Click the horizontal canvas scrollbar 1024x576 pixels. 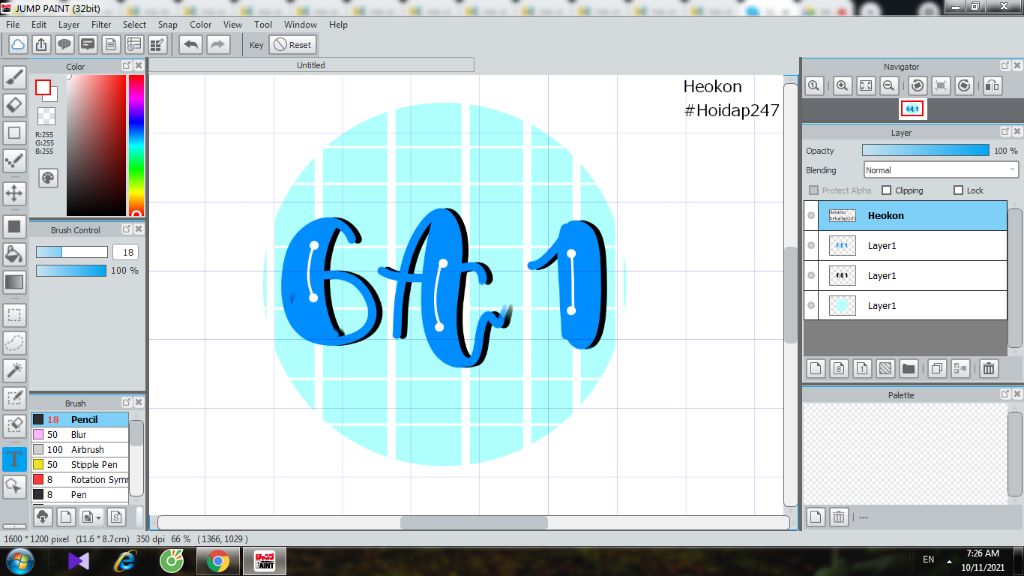(x=473, y=522)
